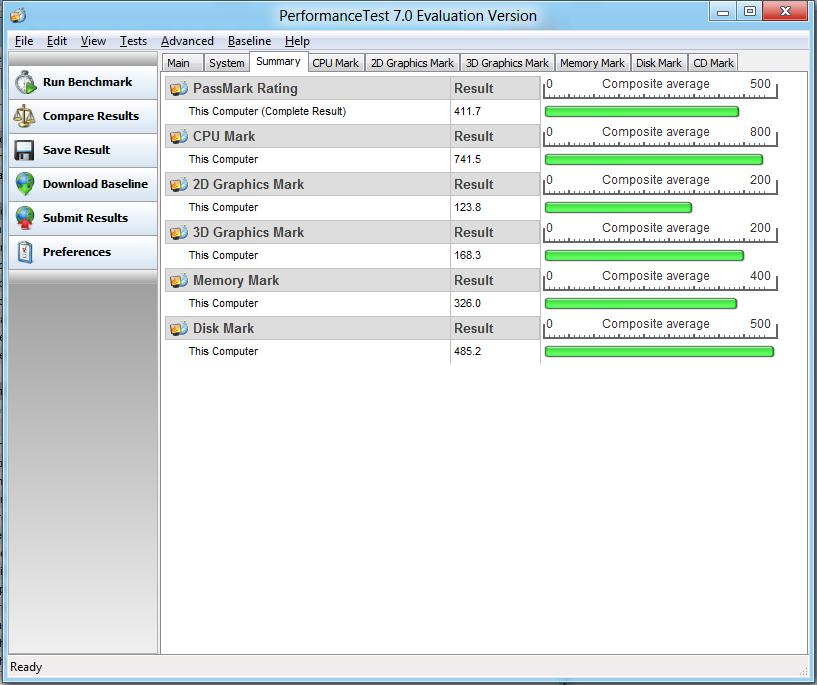This screenshot has height=685, width=817.
Task: Click the 3D Graphics Mark section header
Action: coord(248,232)
